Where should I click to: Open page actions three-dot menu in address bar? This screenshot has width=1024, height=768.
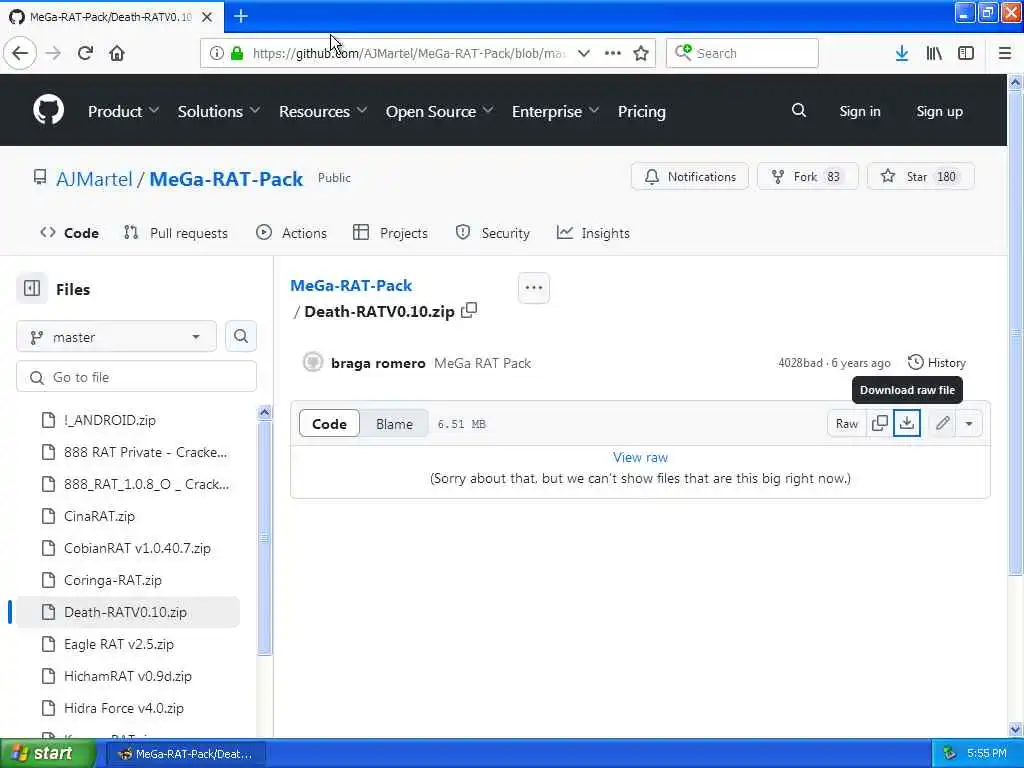(x=613, y=53)
